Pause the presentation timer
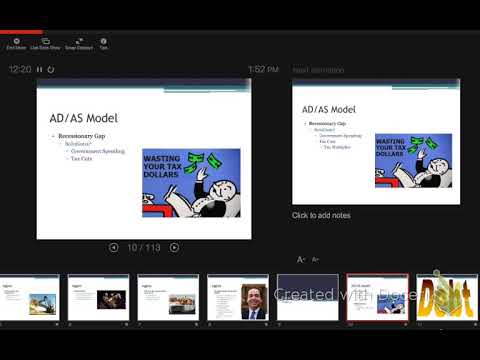The image size is (480, 360). click(40, 69)
